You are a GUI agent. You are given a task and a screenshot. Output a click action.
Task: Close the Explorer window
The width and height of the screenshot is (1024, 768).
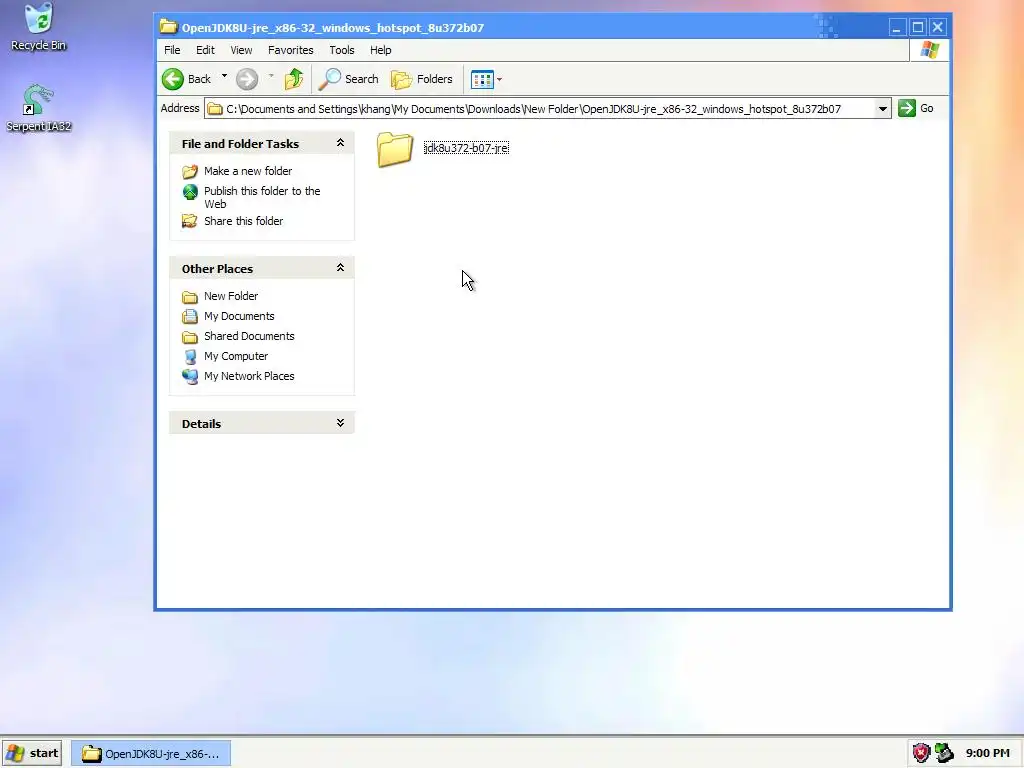point(938,27)
